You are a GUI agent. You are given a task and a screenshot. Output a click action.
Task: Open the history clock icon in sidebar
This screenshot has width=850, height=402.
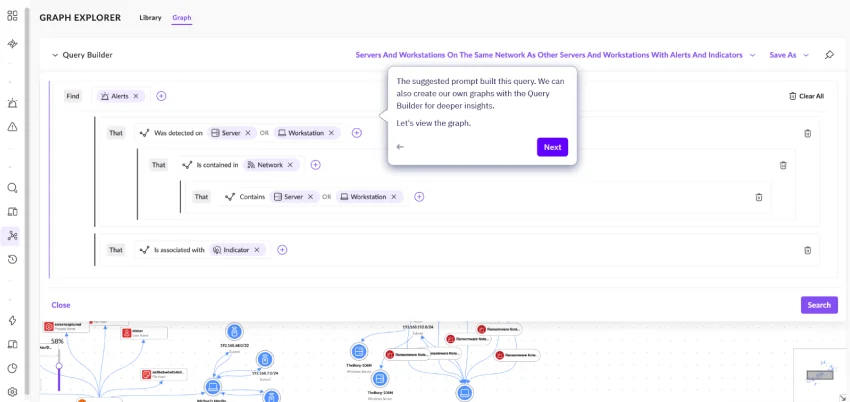tap(12, 260)
